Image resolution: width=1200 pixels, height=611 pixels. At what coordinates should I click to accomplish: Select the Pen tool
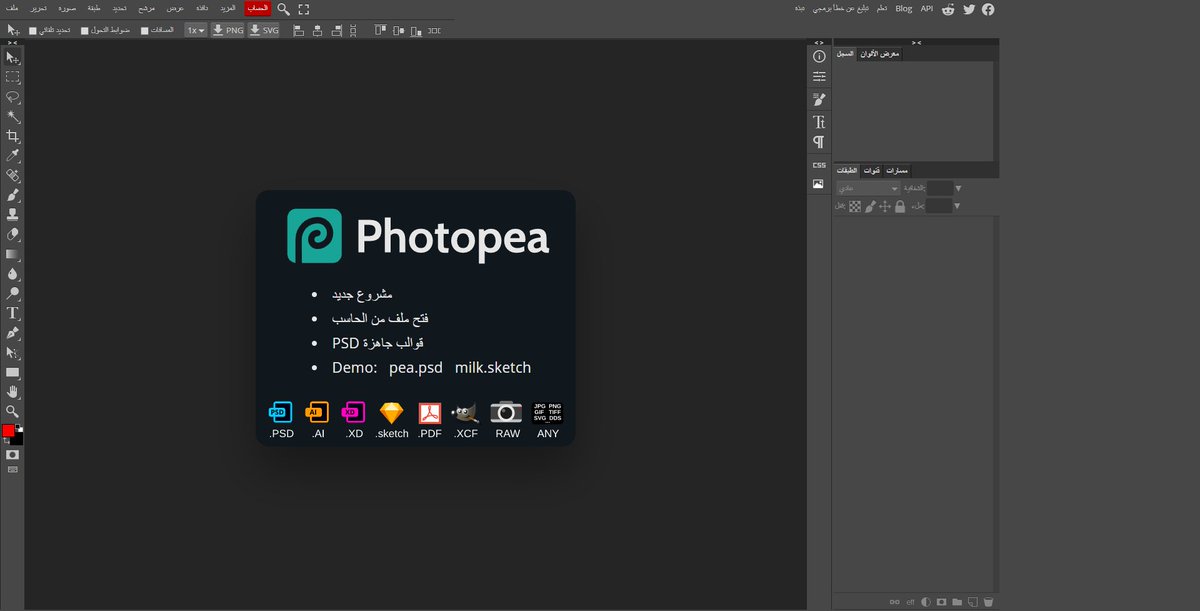point(13,332)
